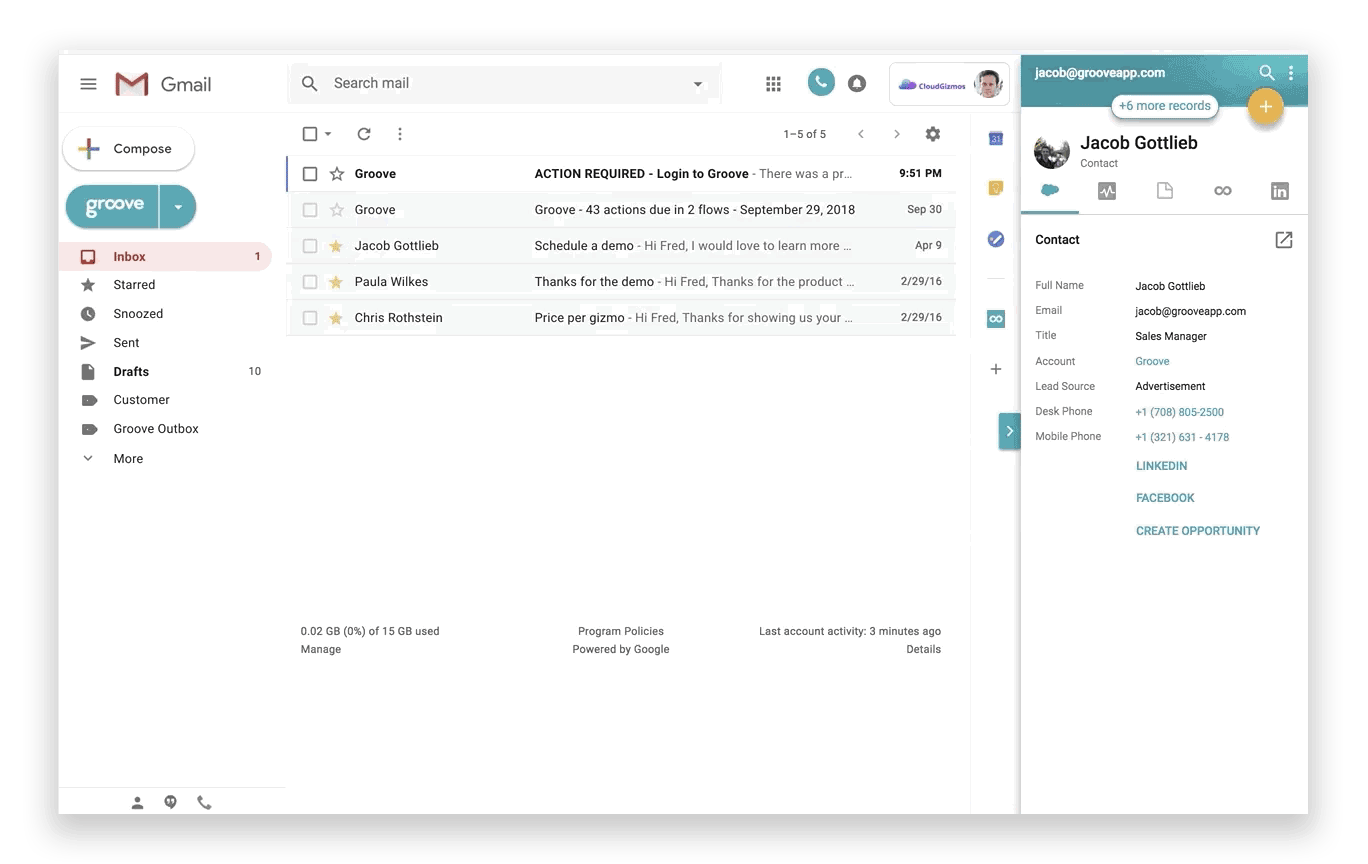Open Google Calendar side panel icon
1368x864 pixels.
[996, 139]
